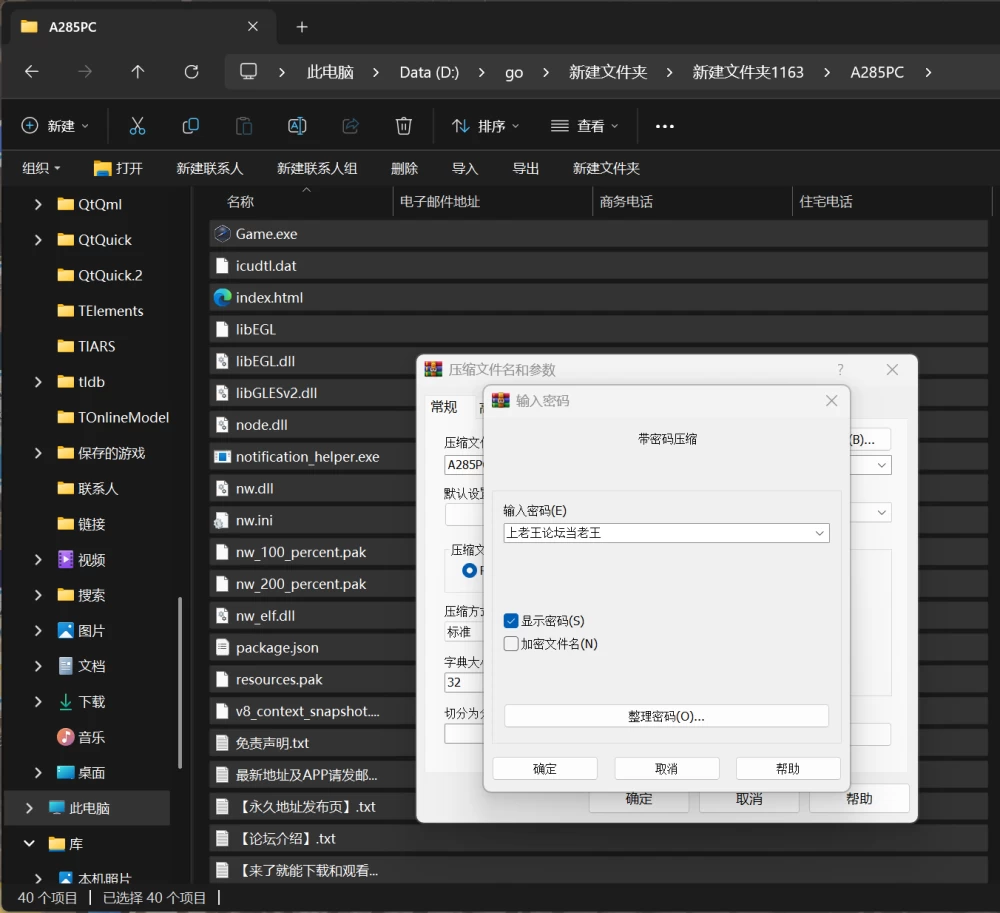Expand the QtQml folder in tree
1000x913 pixels.
tap(38, 204)
